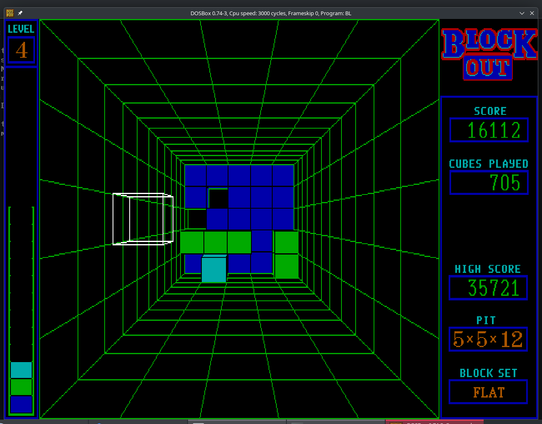This screenshot has height=424, width=542.
Task: Select the white wireframe falling block
Action: tap(143, 219)
